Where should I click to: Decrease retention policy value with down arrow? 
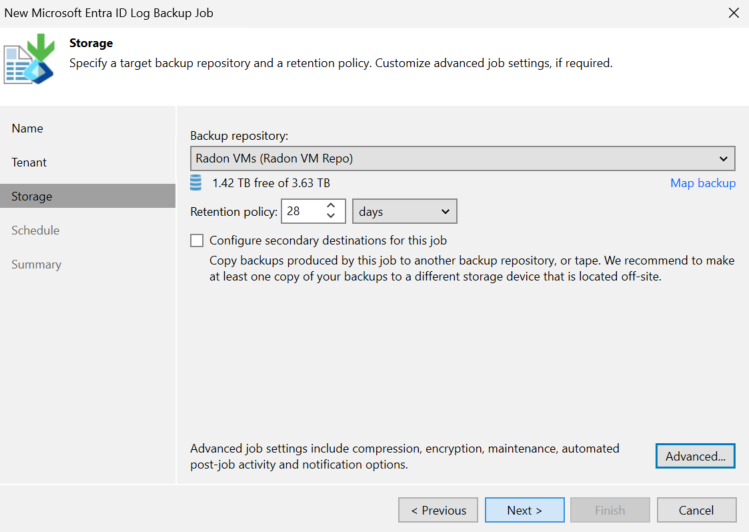click(331, 216)
